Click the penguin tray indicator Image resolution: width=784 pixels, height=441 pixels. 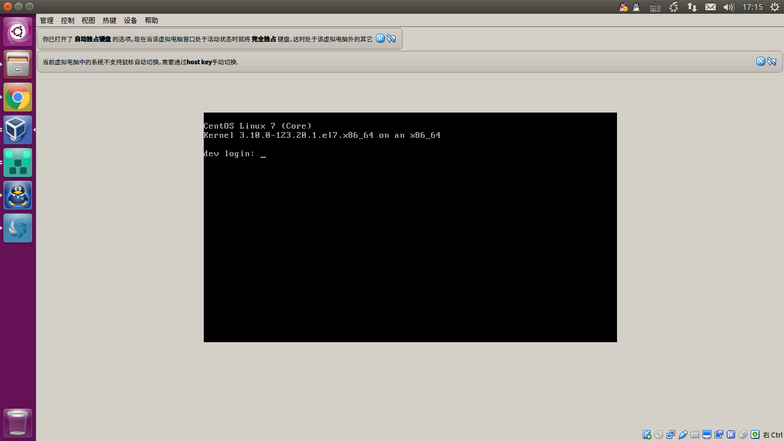pyautogui.click(x=636, y=7)
